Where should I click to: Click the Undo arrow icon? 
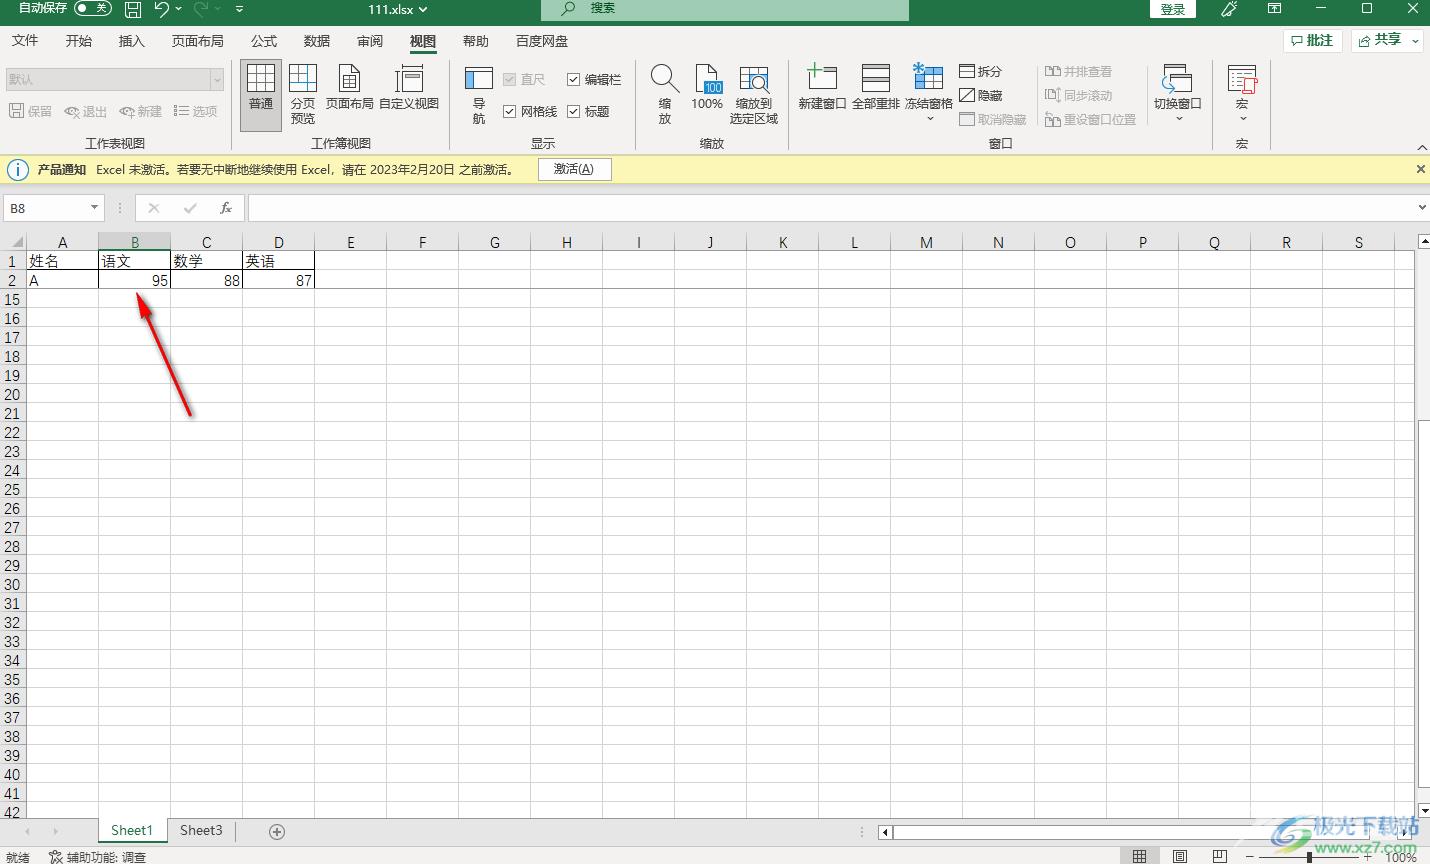162,9
